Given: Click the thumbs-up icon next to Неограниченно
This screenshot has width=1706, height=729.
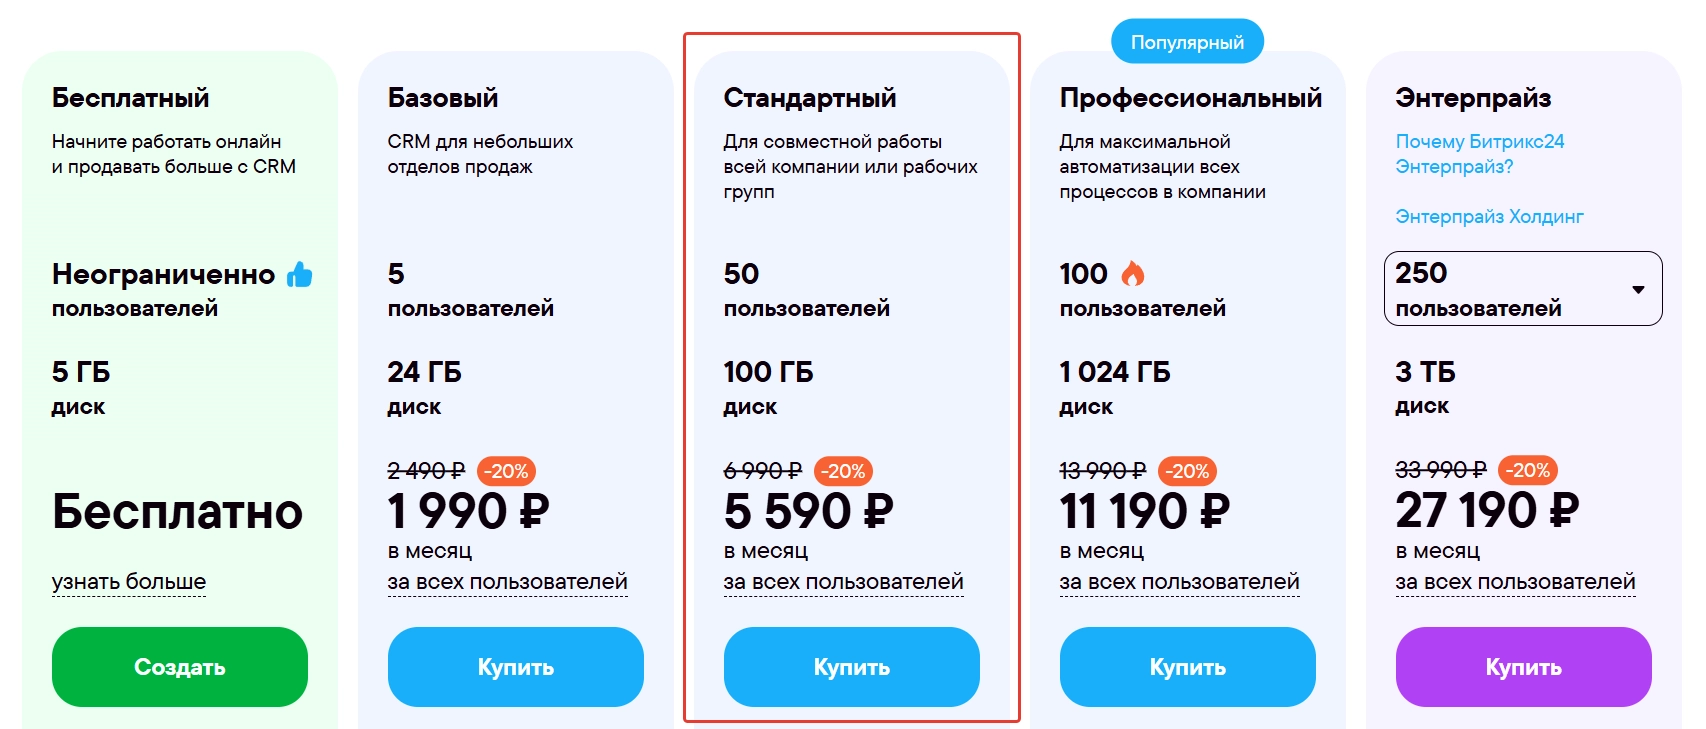Looking at the screenshot, I should pos(300,274).
